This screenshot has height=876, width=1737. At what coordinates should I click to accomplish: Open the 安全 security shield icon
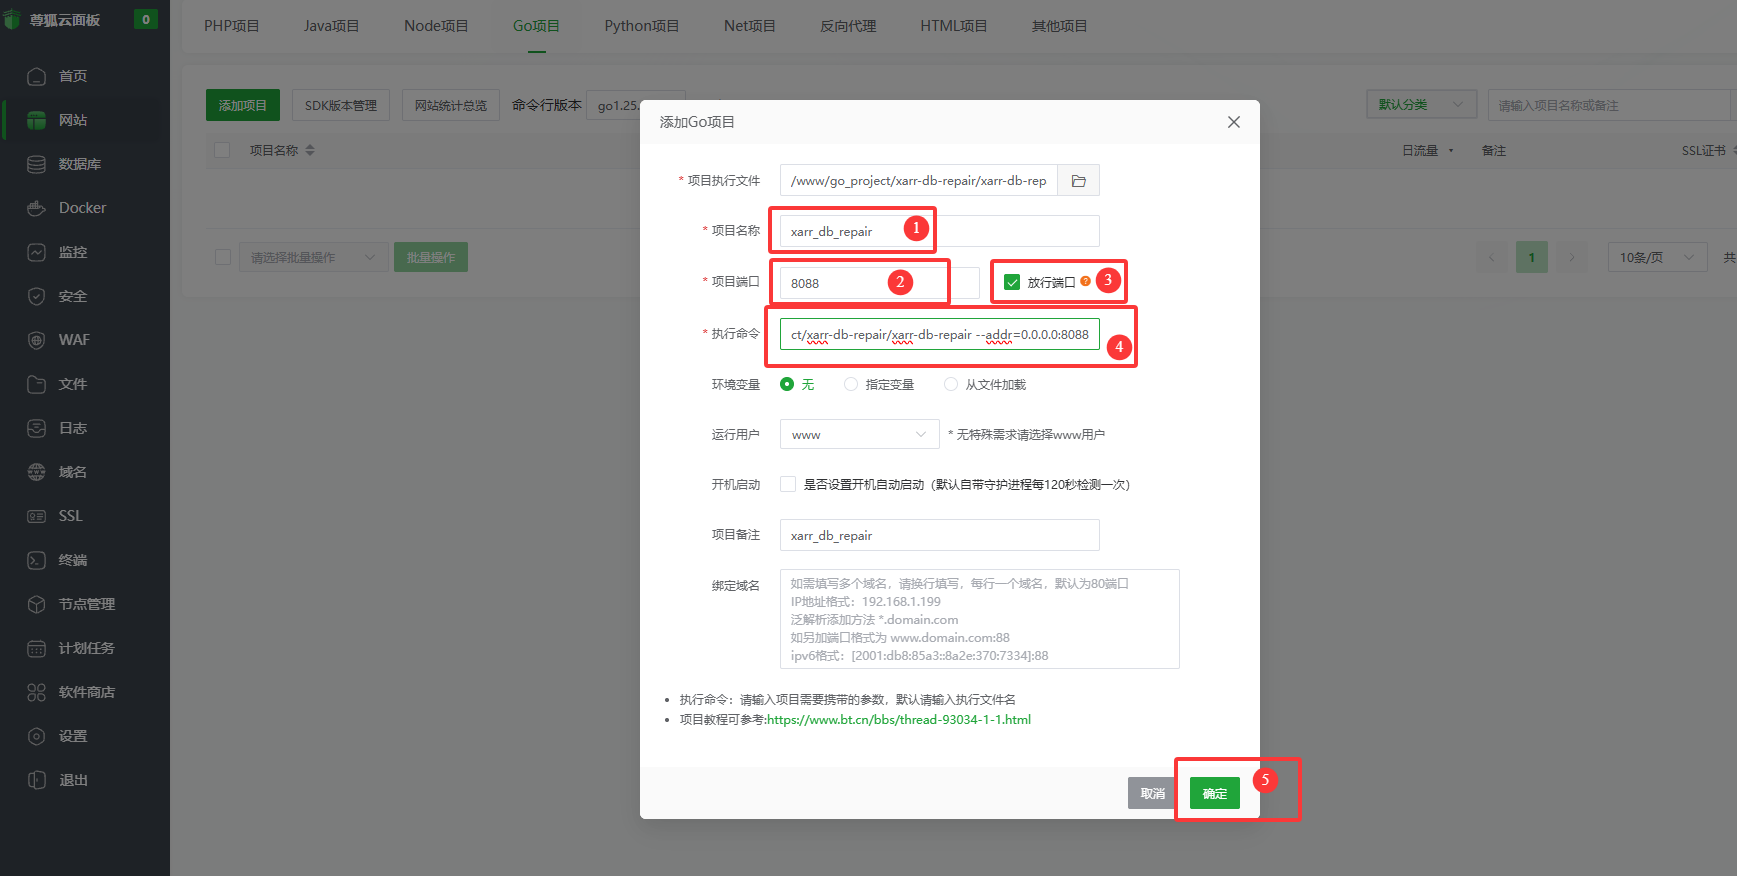(x=37, y=296)
